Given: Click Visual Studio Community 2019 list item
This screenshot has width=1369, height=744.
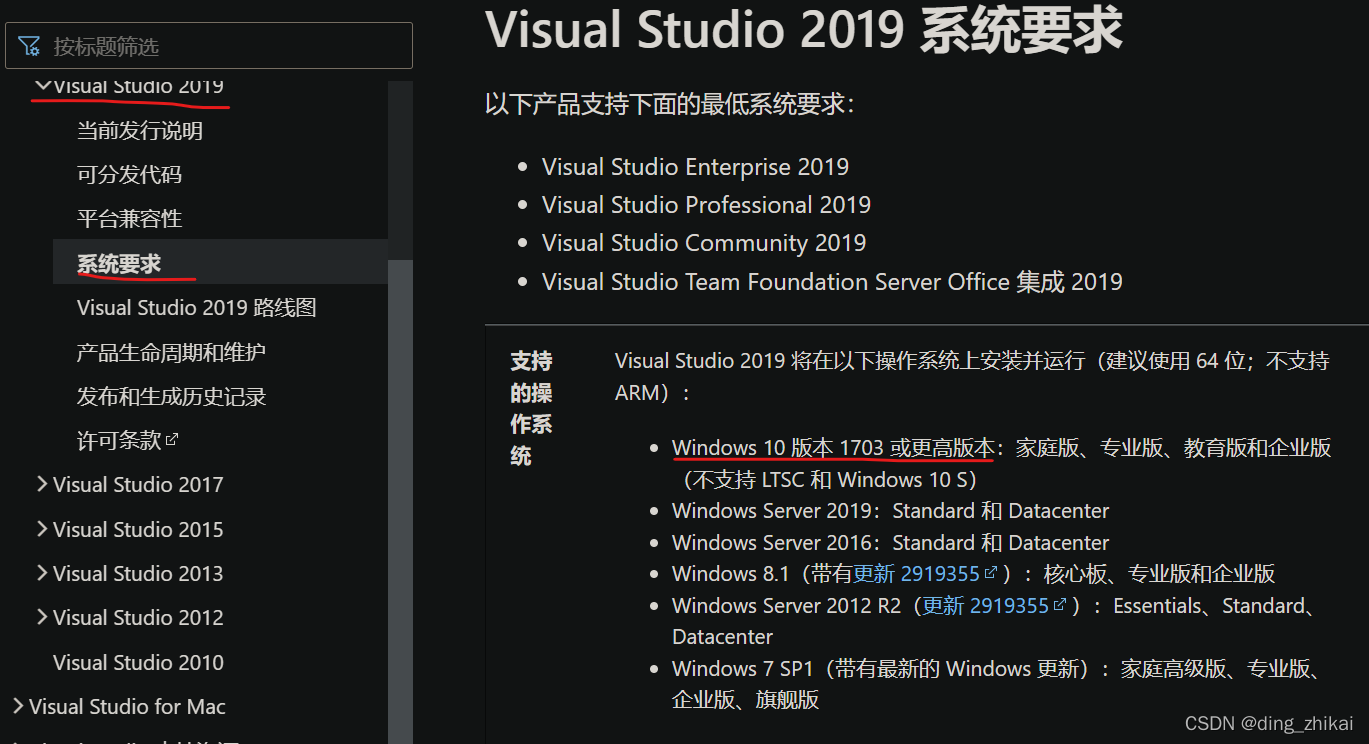Looking at the screenshot, I should pos(704,243).
